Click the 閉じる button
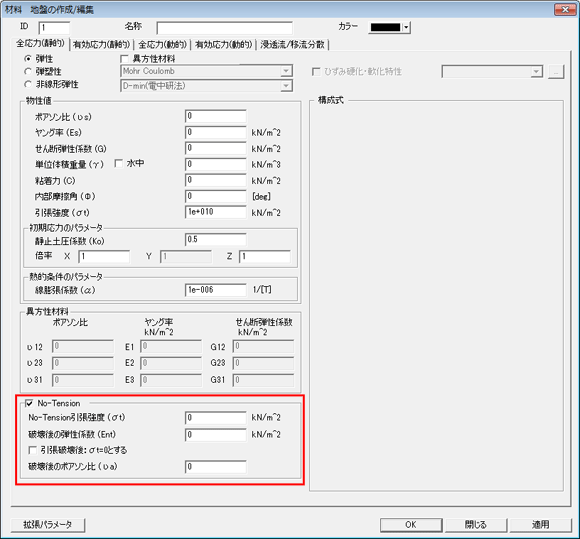 point(476,525)
